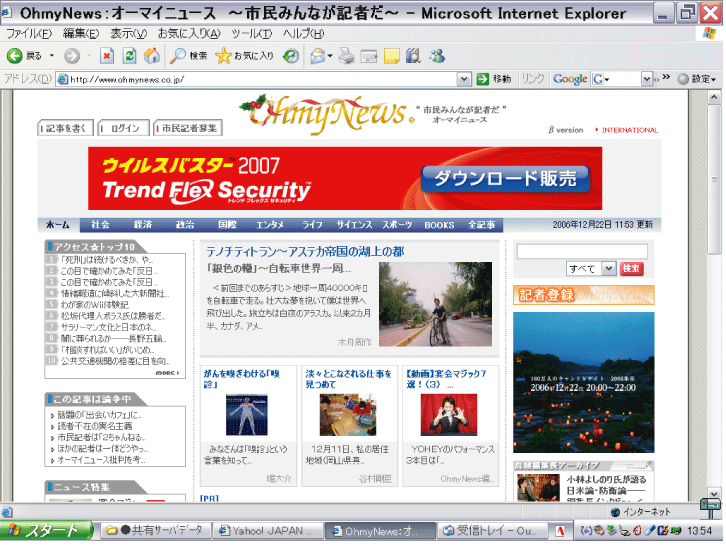Image resolution: width=726 pixels, height=546 pixels.
Task: Click the Forward arrow icon
Action: pos(72,56)
